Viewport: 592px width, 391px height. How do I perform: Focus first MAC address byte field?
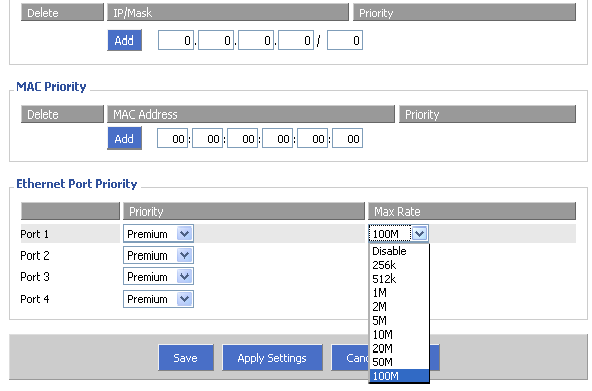(172, 138)
